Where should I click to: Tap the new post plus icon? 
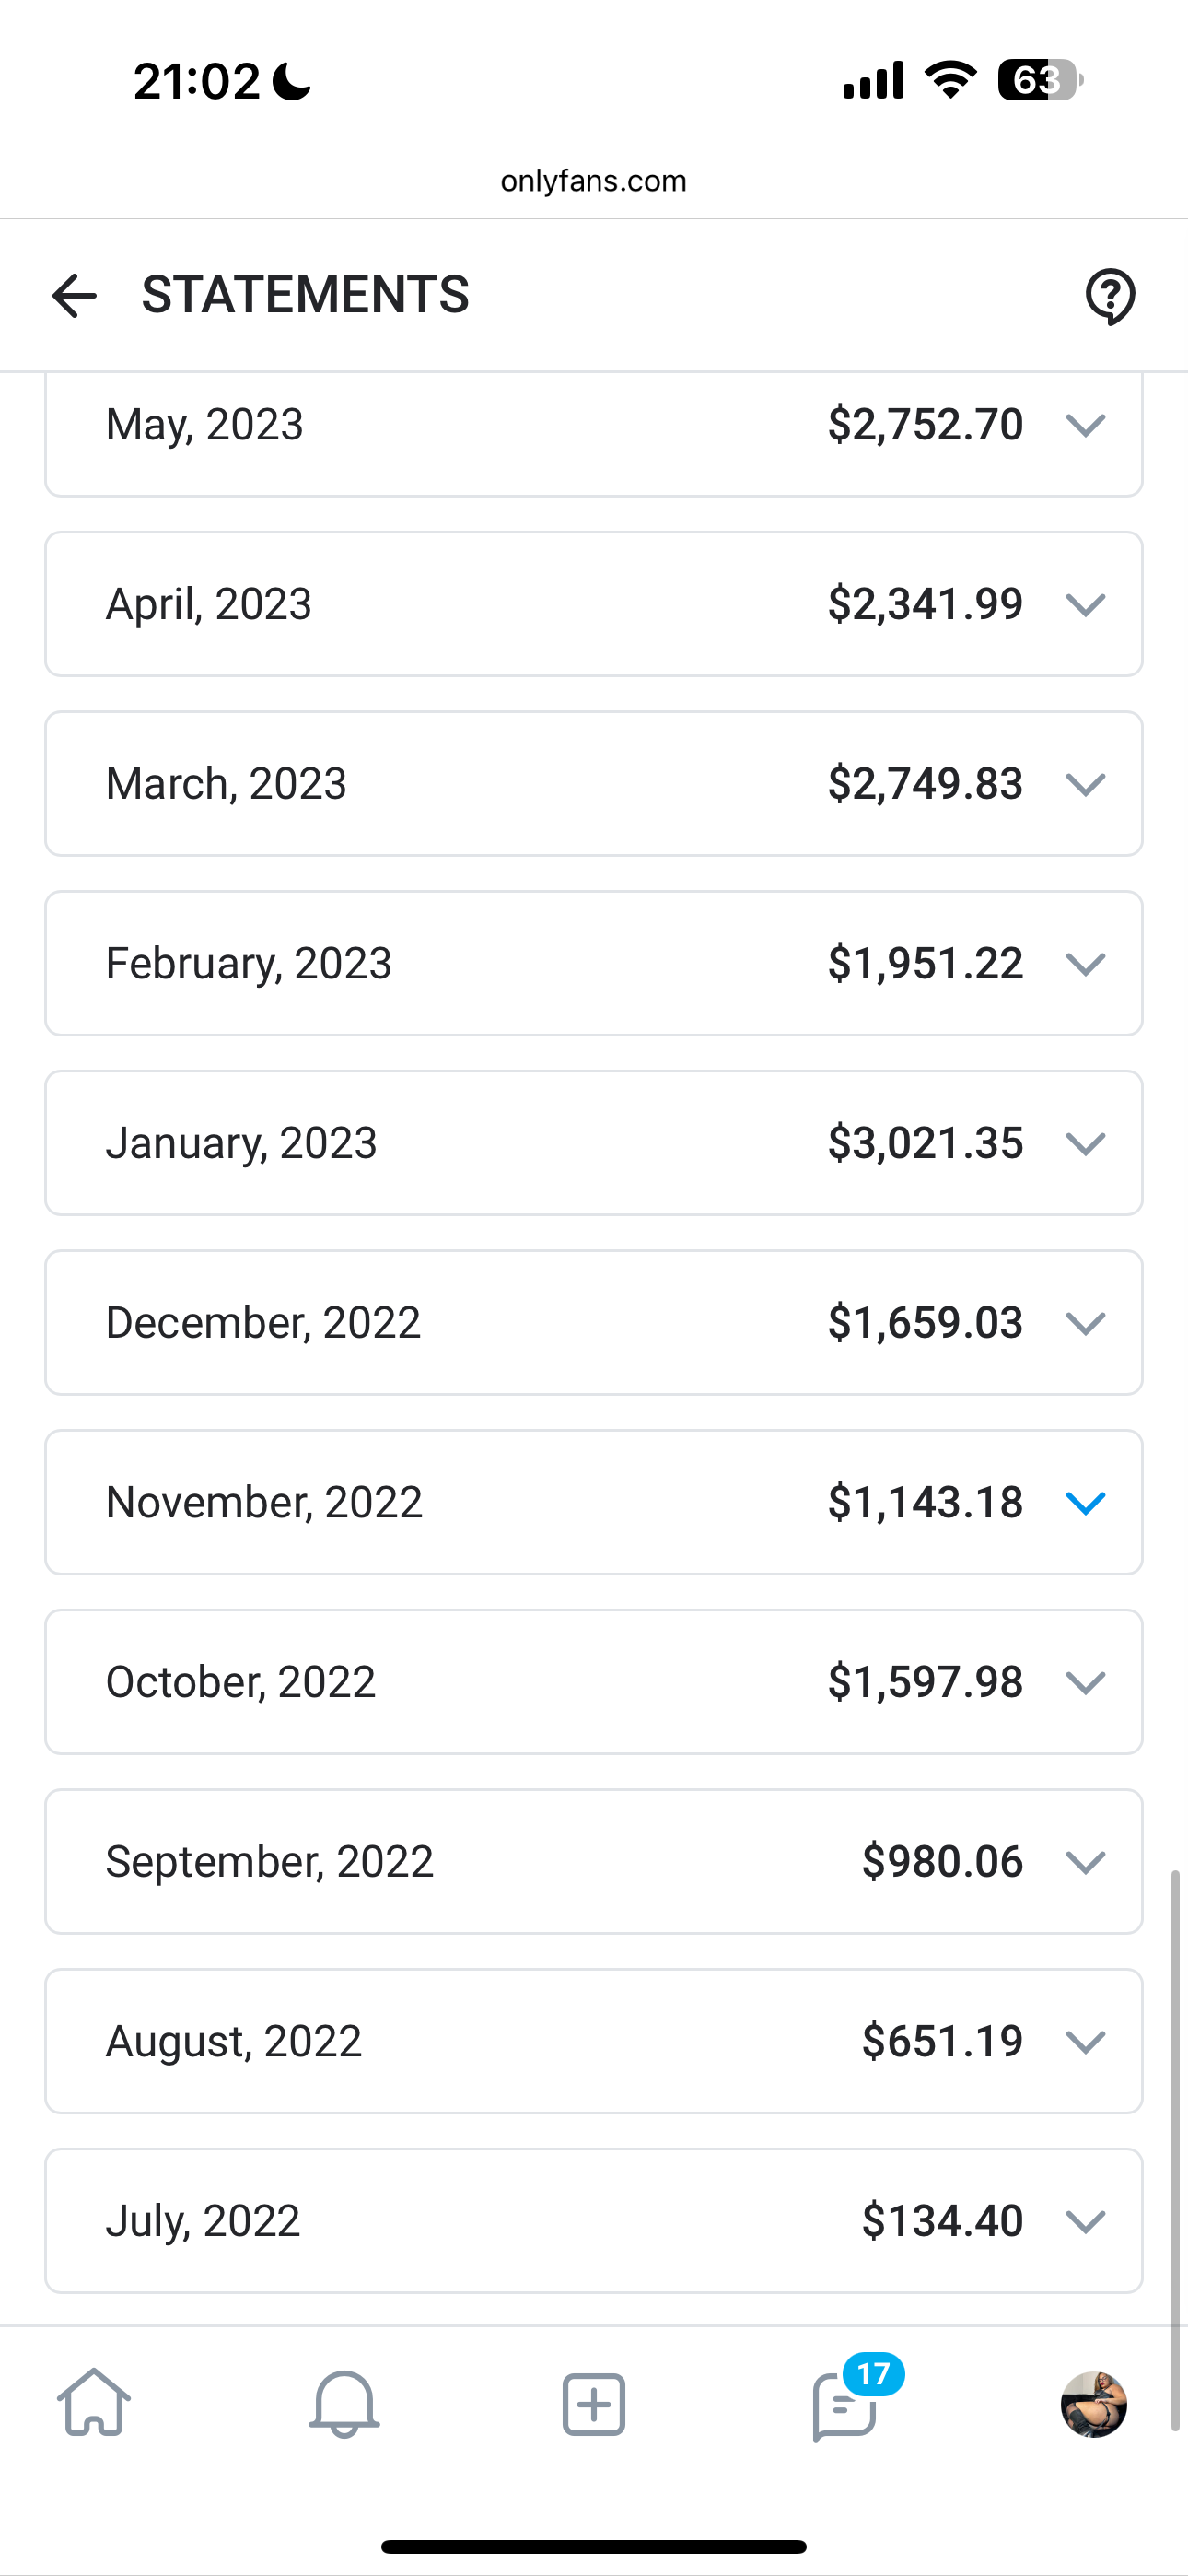pyautogui.click(x=594, y=2404)
